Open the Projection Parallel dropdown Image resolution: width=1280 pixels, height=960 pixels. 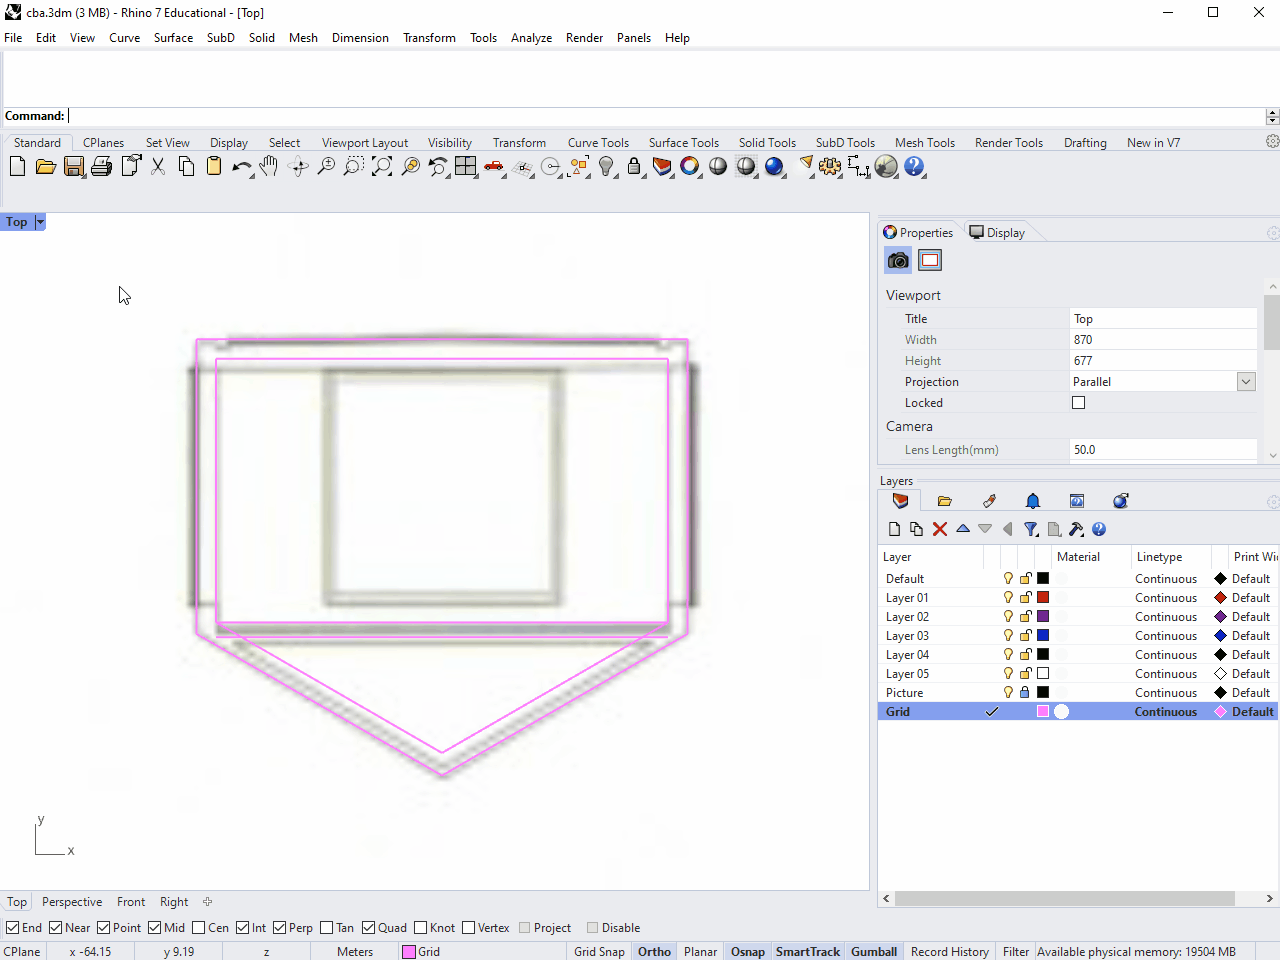[x=1246, y=382]
